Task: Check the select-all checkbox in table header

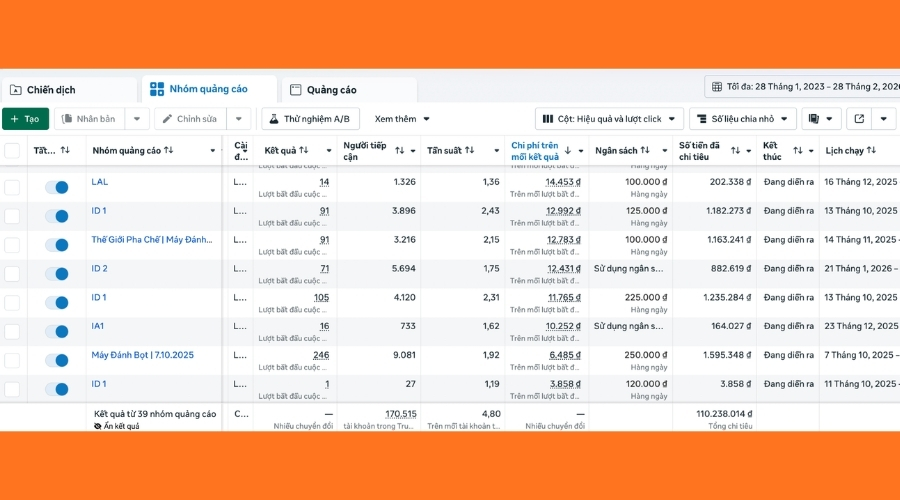Action: click(12, 151)
